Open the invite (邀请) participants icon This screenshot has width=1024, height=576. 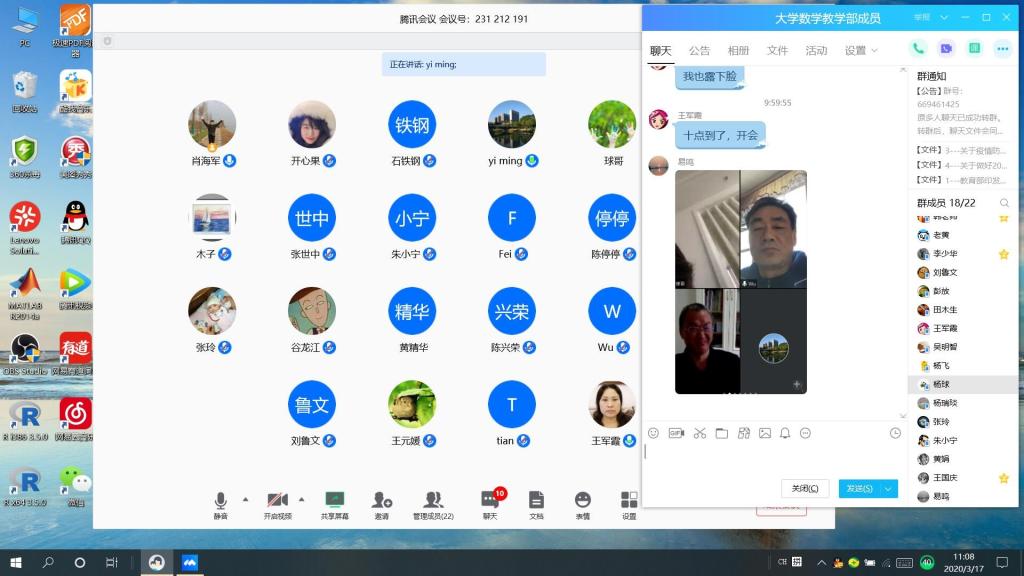click(x=381, y=499)
